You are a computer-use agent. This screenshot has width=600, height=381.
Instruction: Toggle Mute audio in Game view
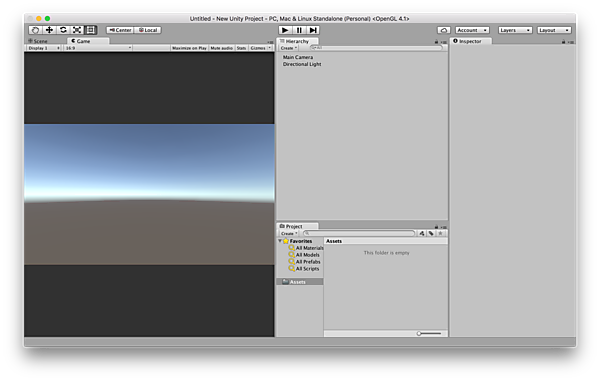click(x=221, y=48)
